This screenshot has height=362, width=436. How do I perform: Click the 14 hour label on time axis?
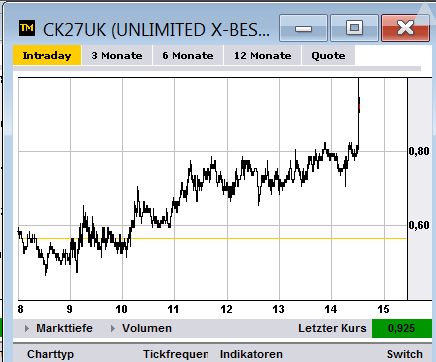331,309
